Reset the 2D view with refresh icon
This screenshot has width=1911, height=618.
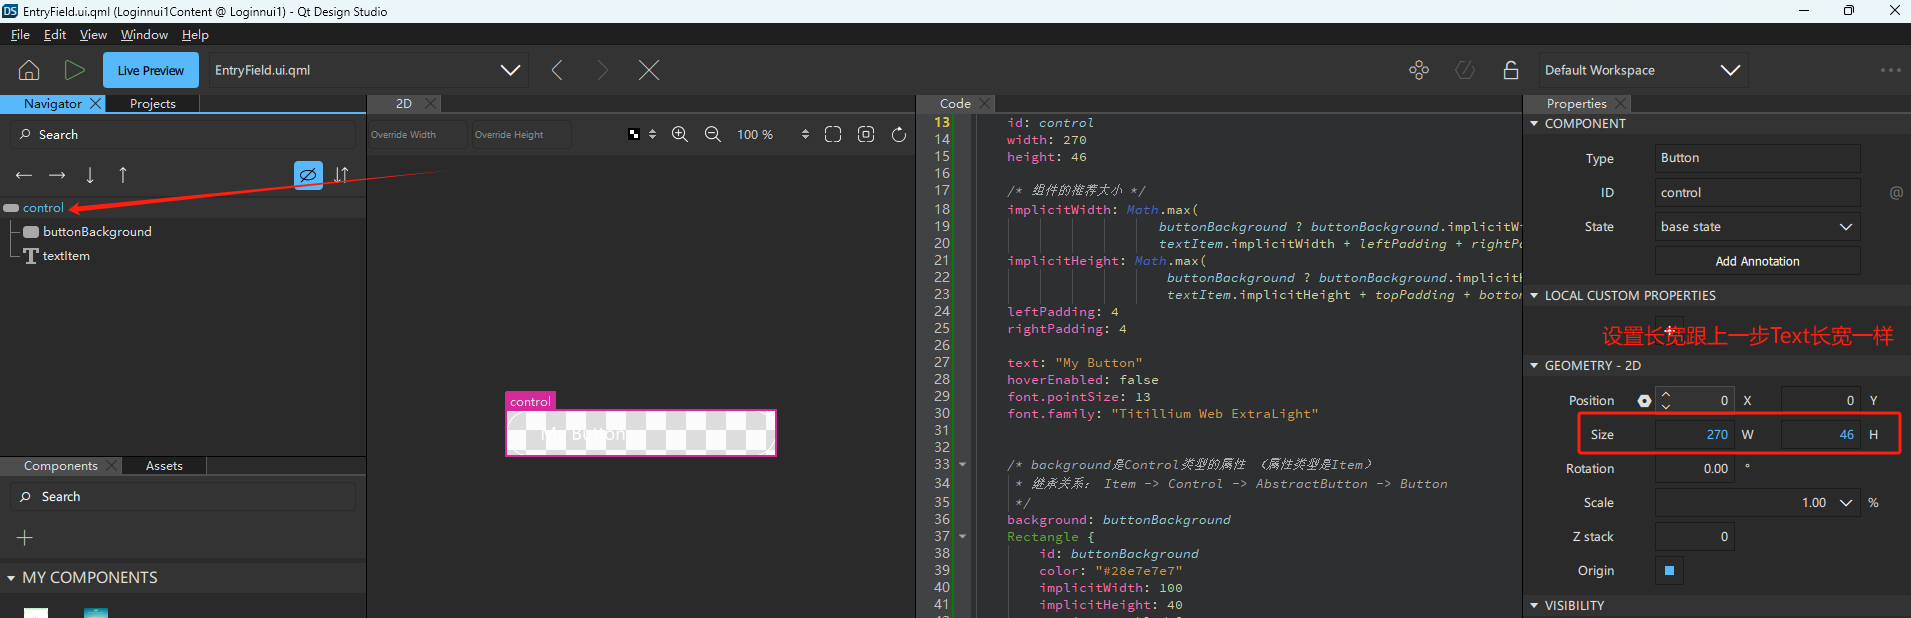coord(899,134)
